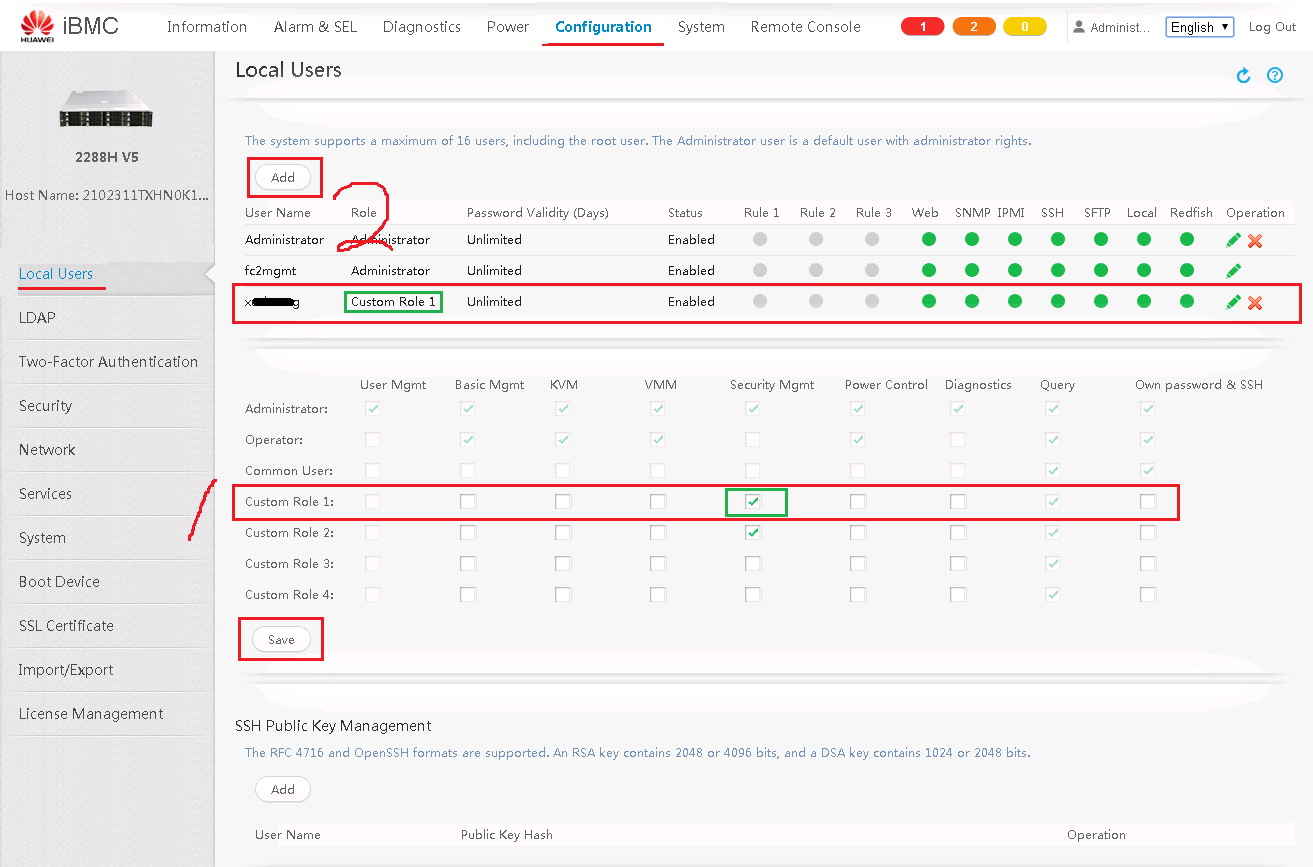The height and width of the screenshot is (867, 1313).
Task: Open the Alarm & SEL tab
Action: [x=315, y=27]
